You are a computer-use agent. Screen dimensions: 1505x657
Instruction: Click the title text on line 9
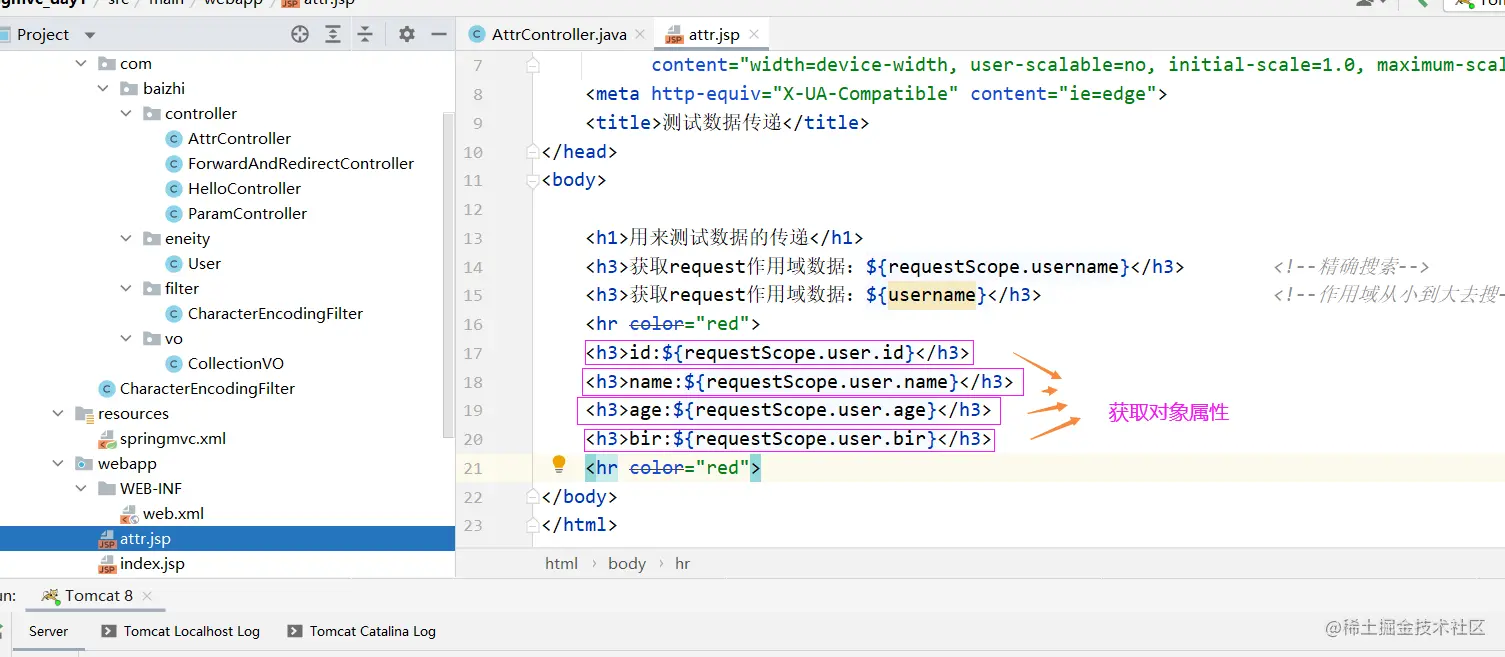pos(721,123)
